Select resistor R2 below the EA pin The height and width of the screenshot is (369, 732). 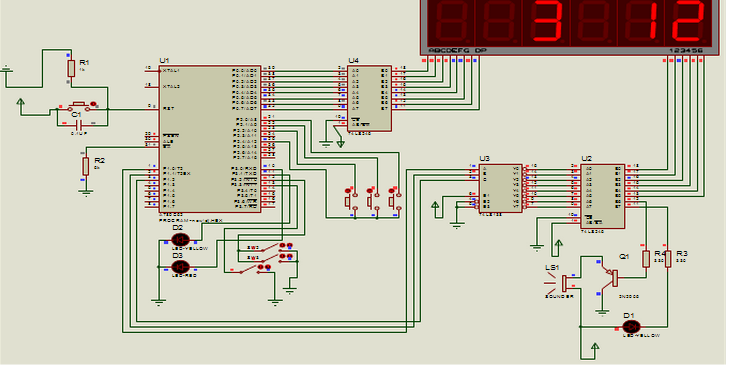pyautogui.click(x=85, y=166)
